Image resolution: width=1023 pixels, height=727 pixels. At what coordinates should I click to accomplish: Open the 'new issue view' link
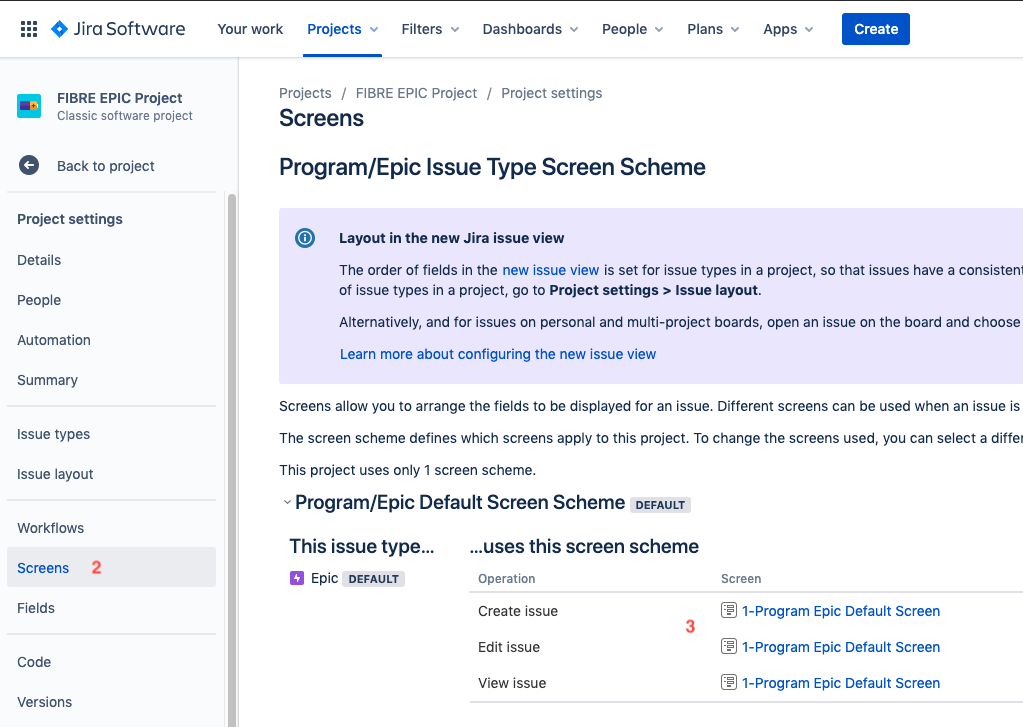550,270
